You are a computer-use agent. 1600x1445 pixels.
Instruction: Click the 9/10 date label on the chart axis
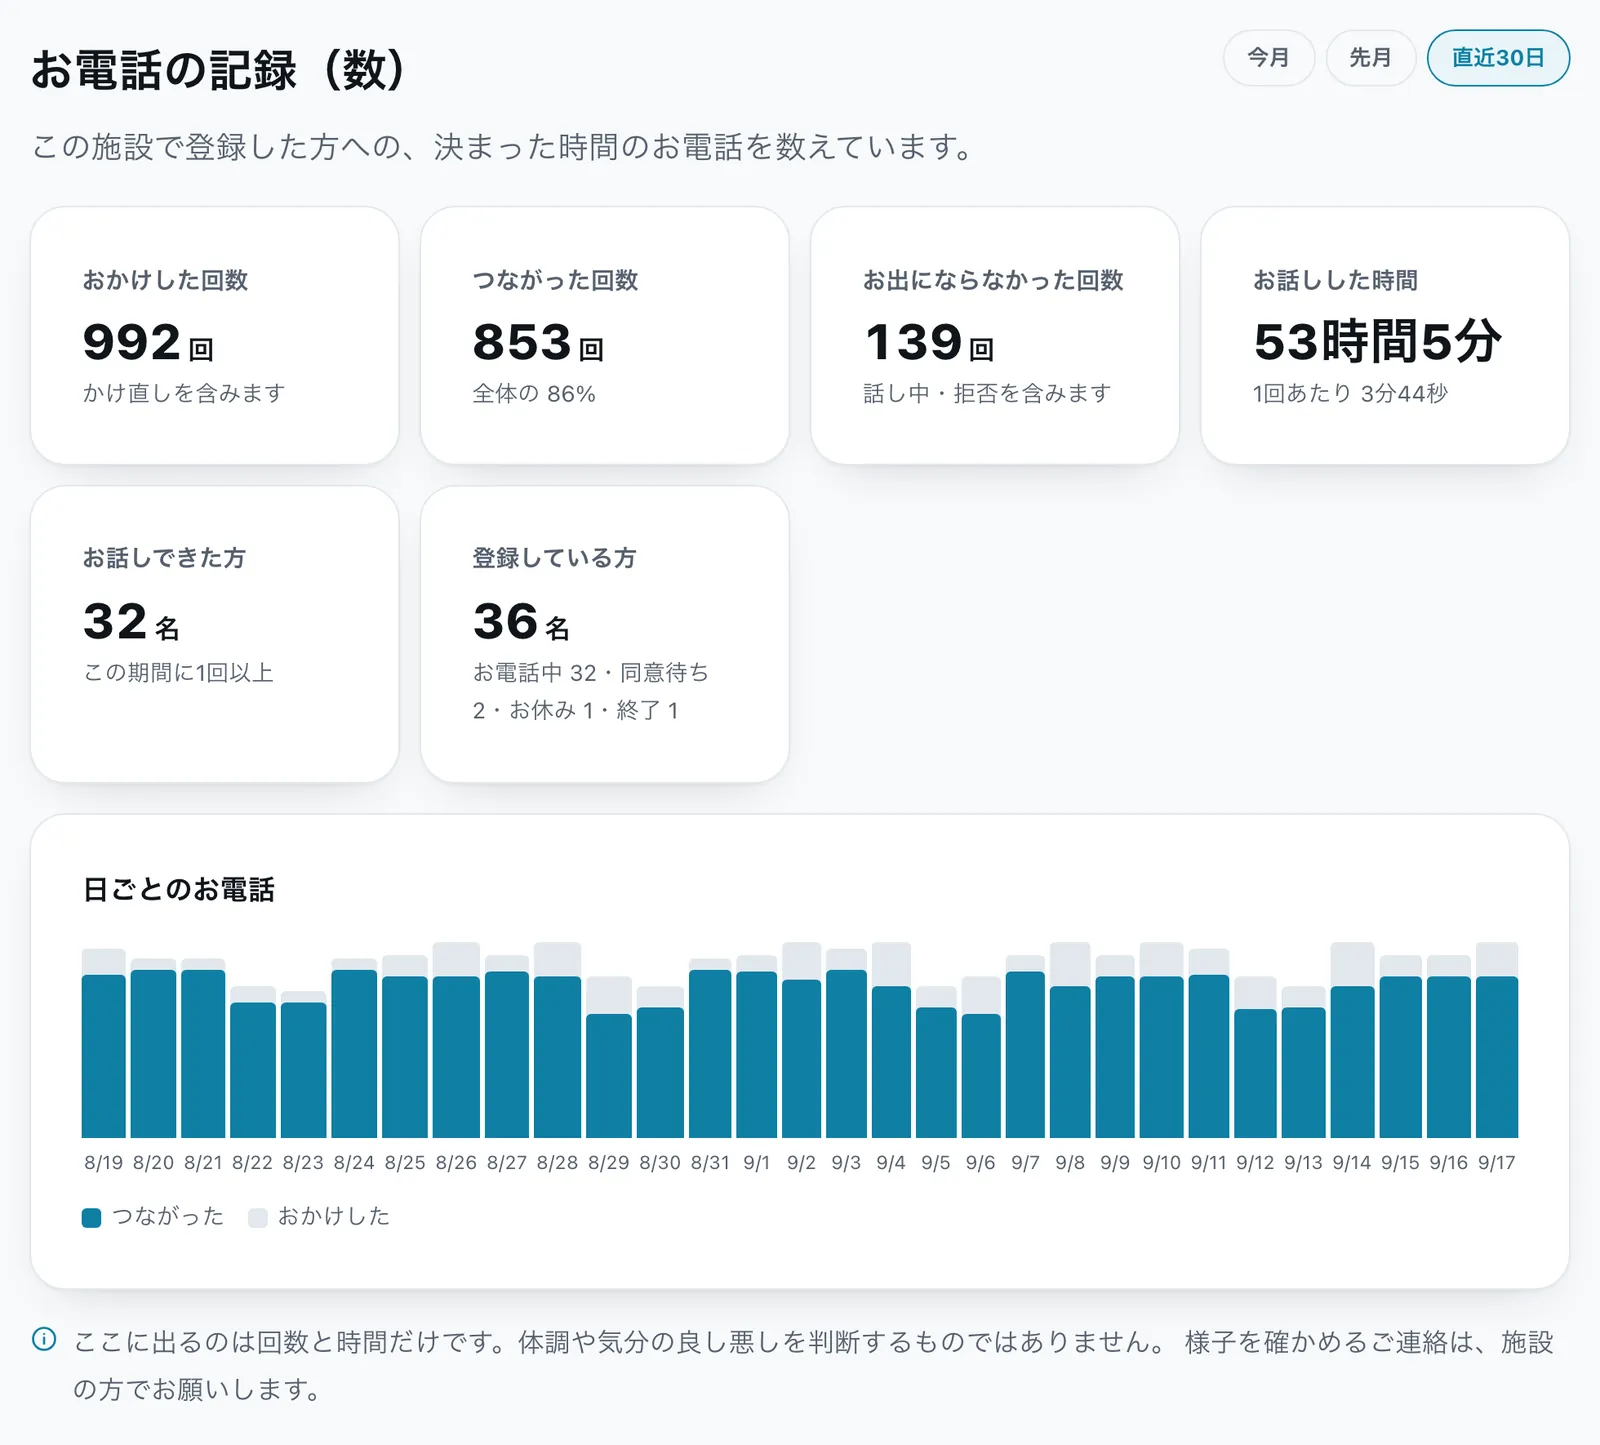[1162, 1163]
